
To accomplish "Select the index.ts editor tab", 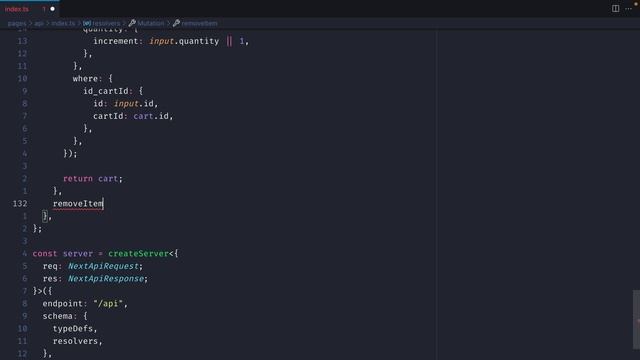I will pos(29,9).
